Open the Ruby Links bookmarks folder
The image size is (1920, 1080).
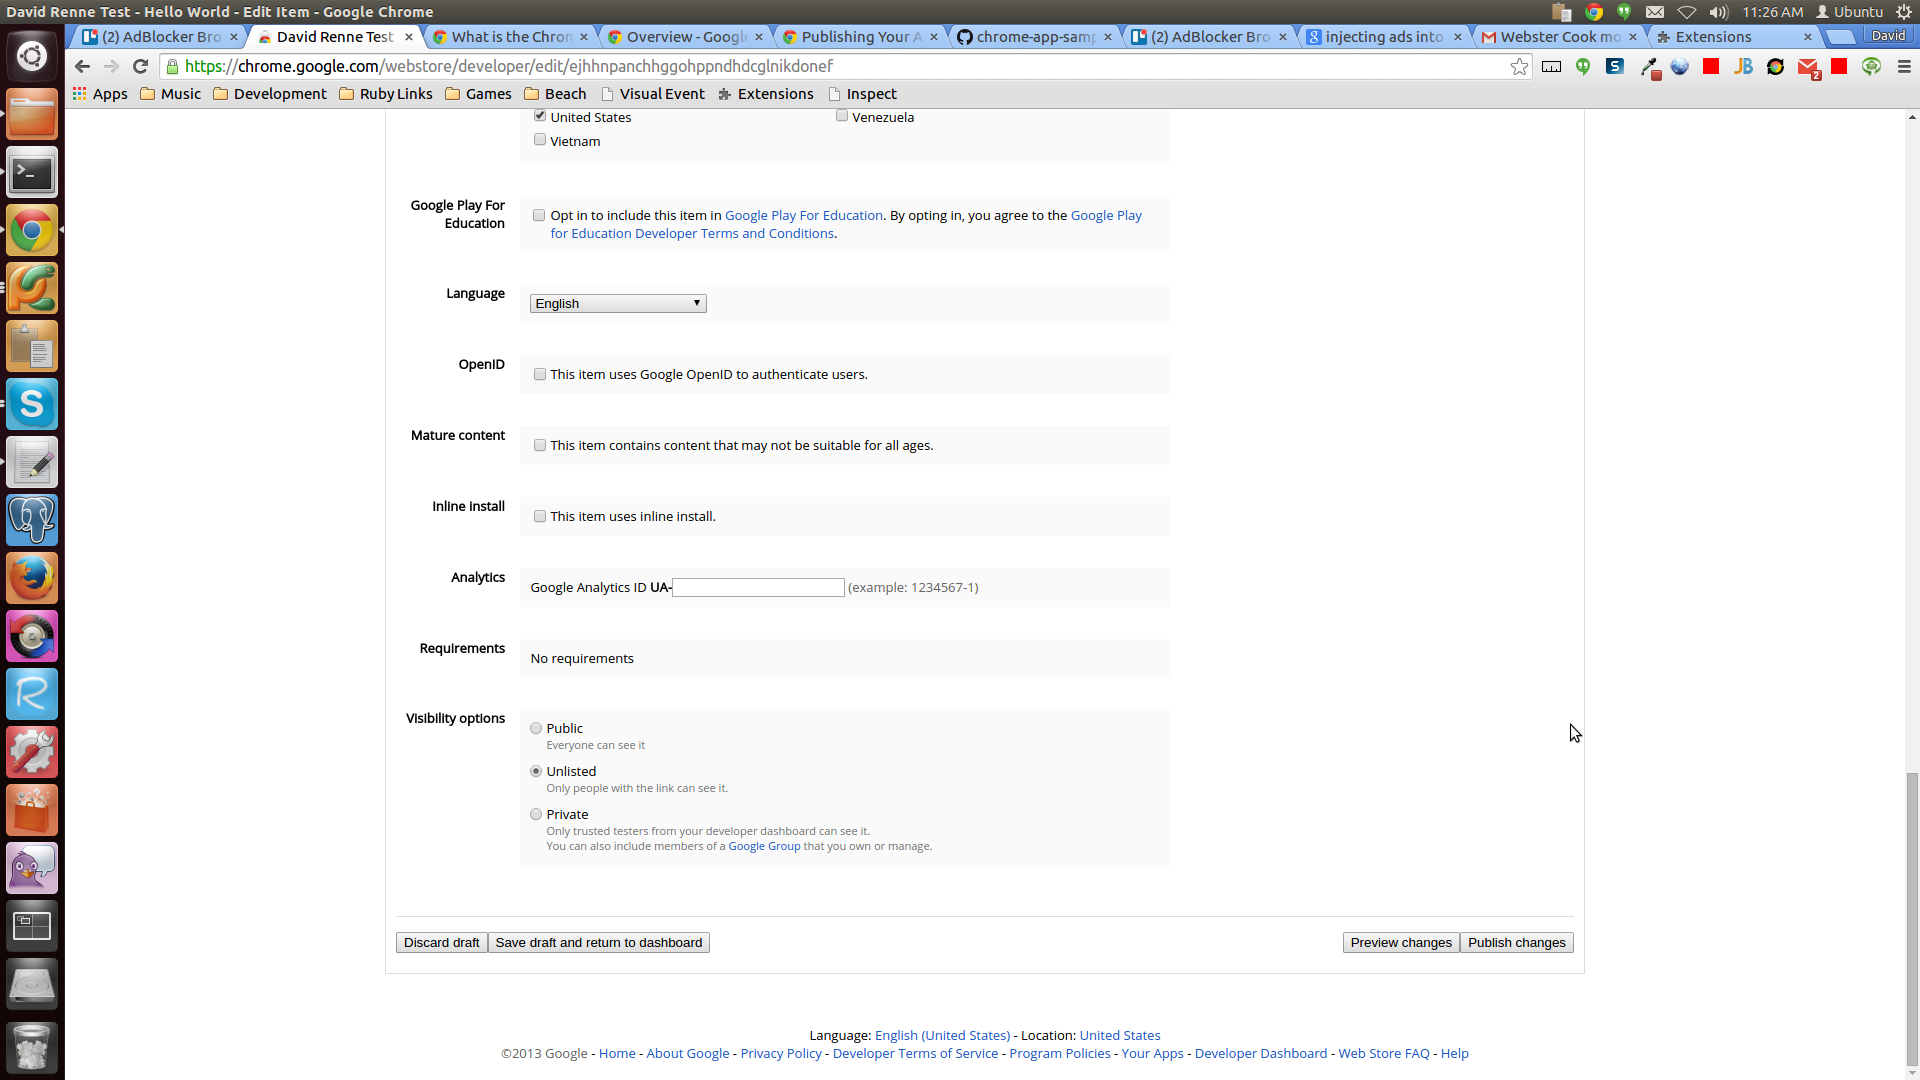click(x=386, y=94)
